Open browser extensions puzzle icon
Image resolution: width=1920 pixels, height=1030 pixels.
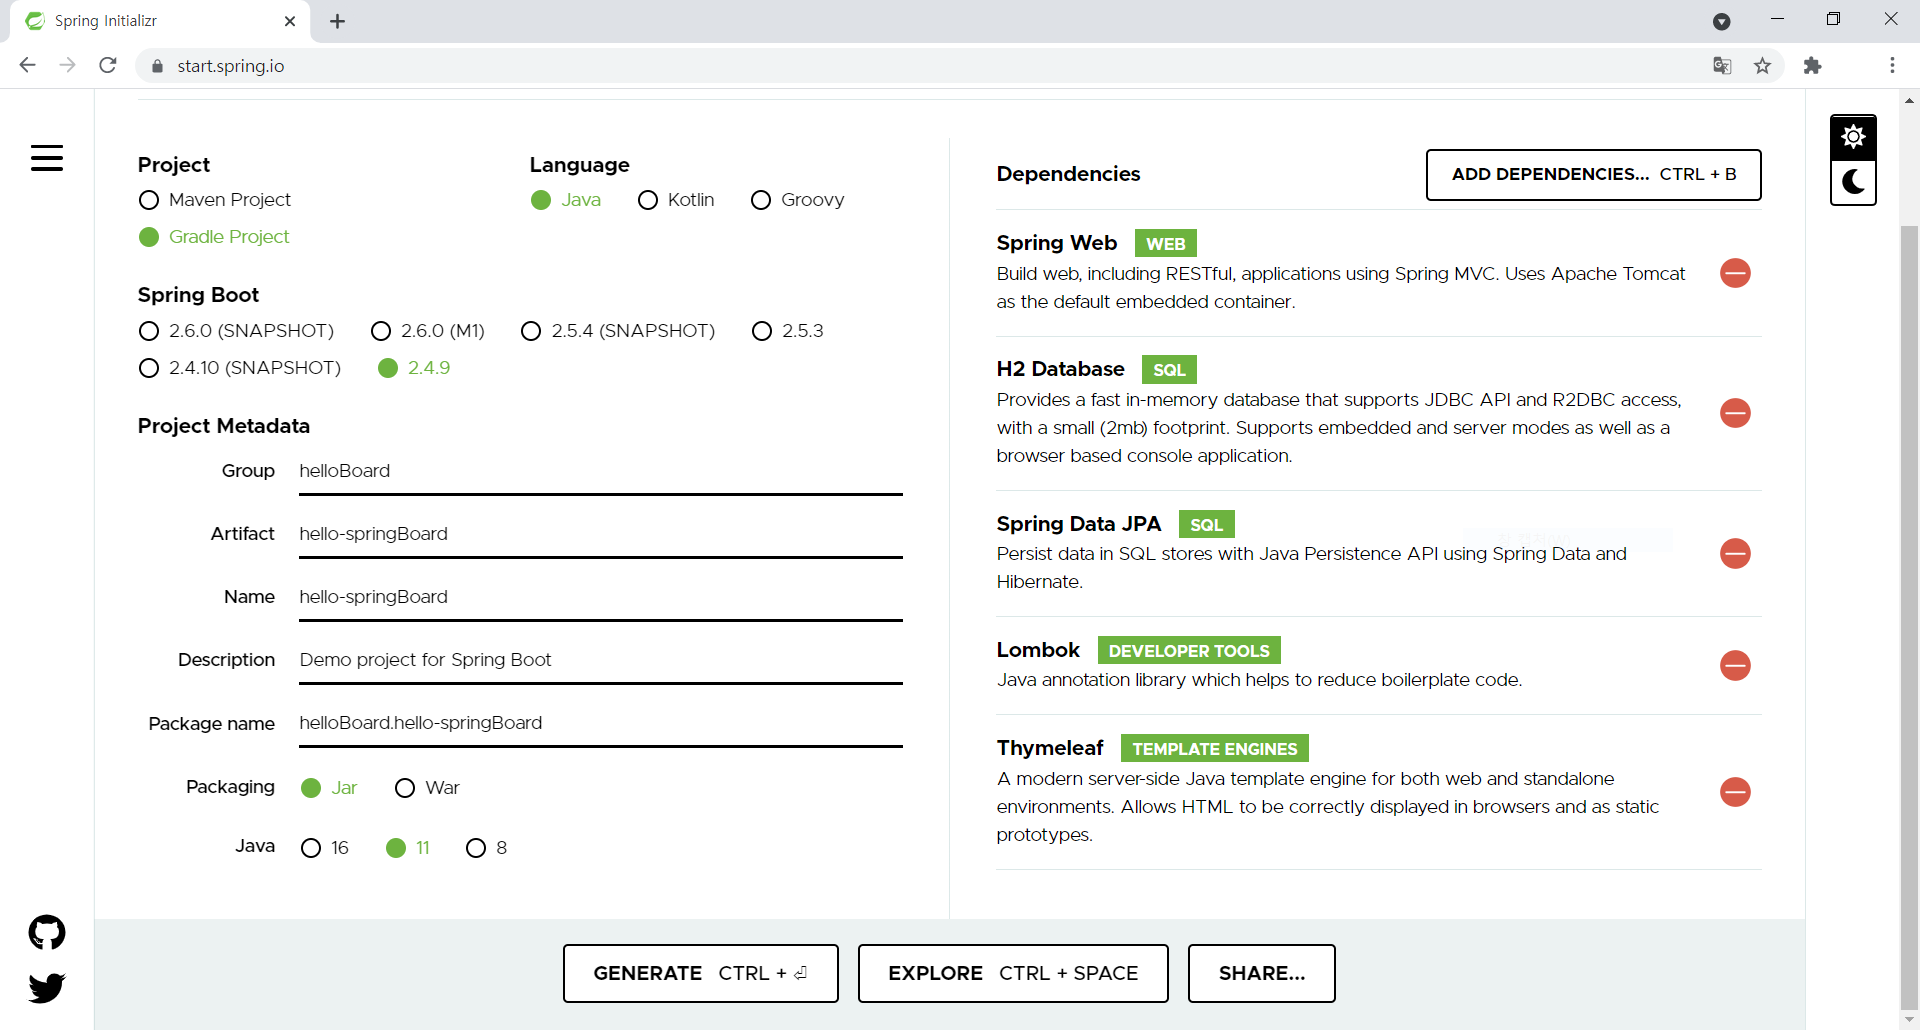pyautogui.click(x=1812, y=66)
